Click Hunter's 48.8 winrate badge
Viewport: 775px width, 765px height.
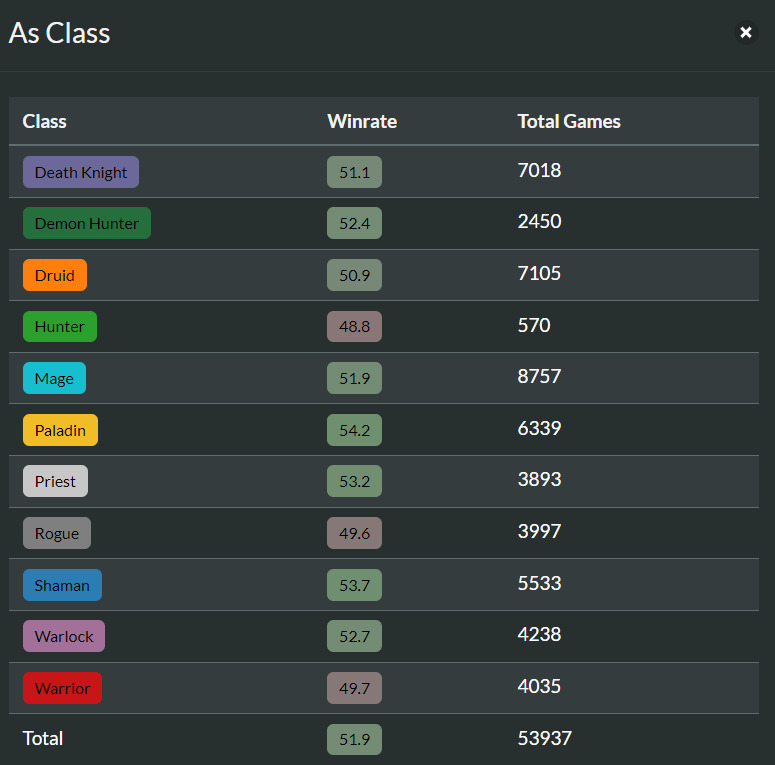pos(354,326)
